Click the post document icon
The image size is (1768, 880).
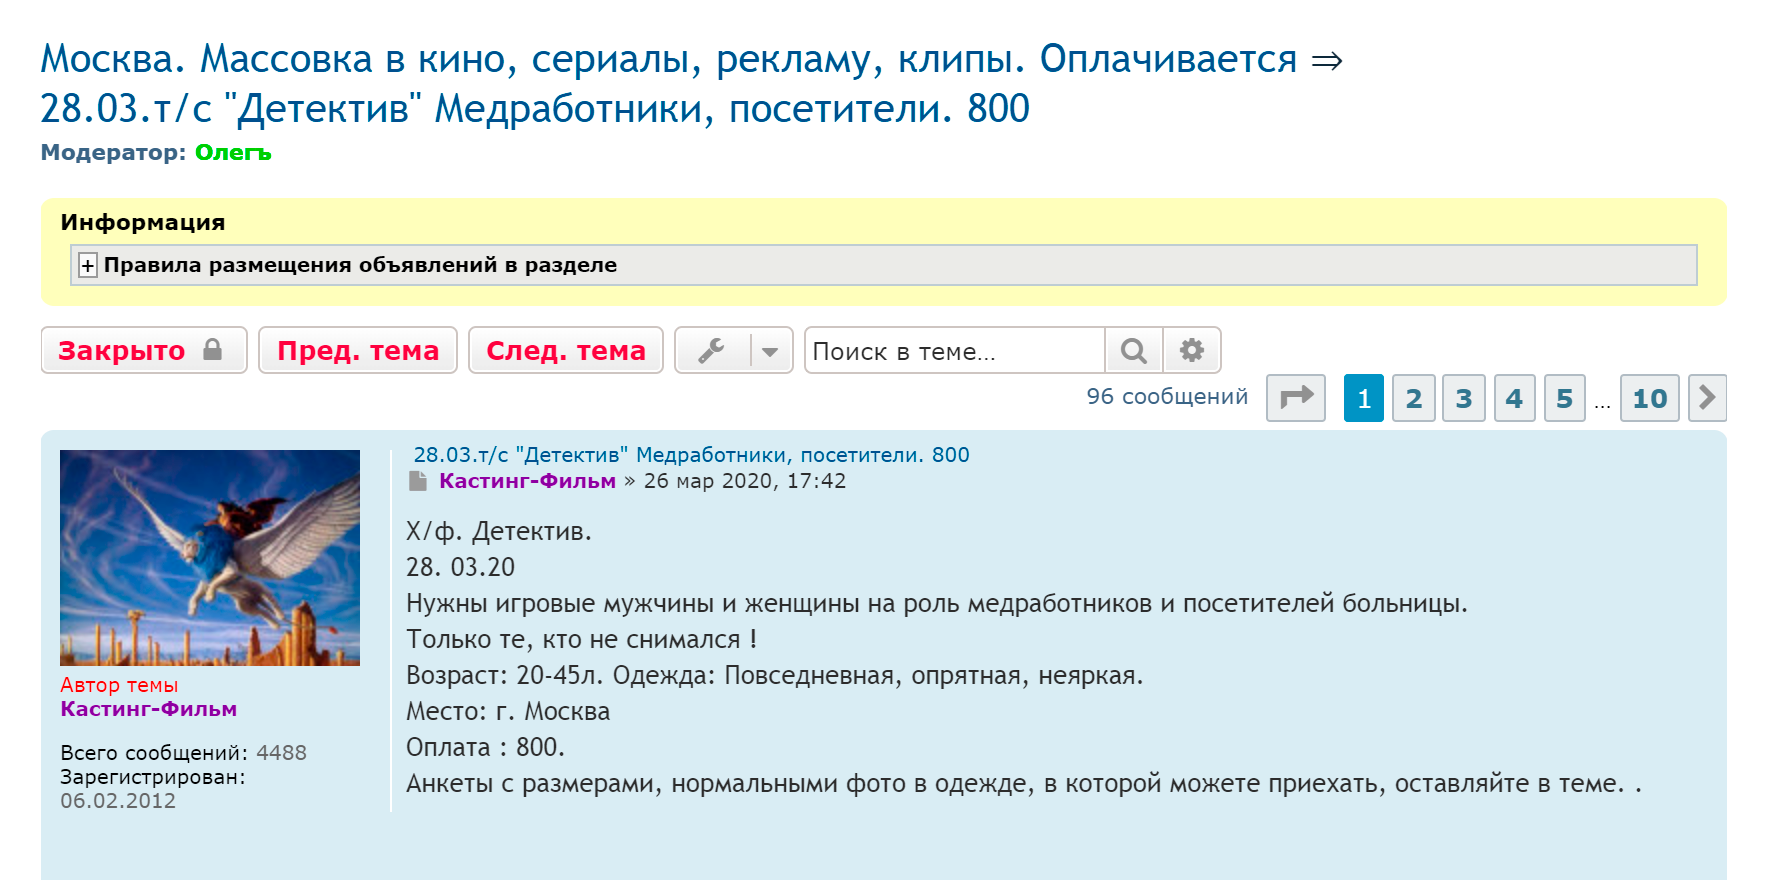(417, 482)
